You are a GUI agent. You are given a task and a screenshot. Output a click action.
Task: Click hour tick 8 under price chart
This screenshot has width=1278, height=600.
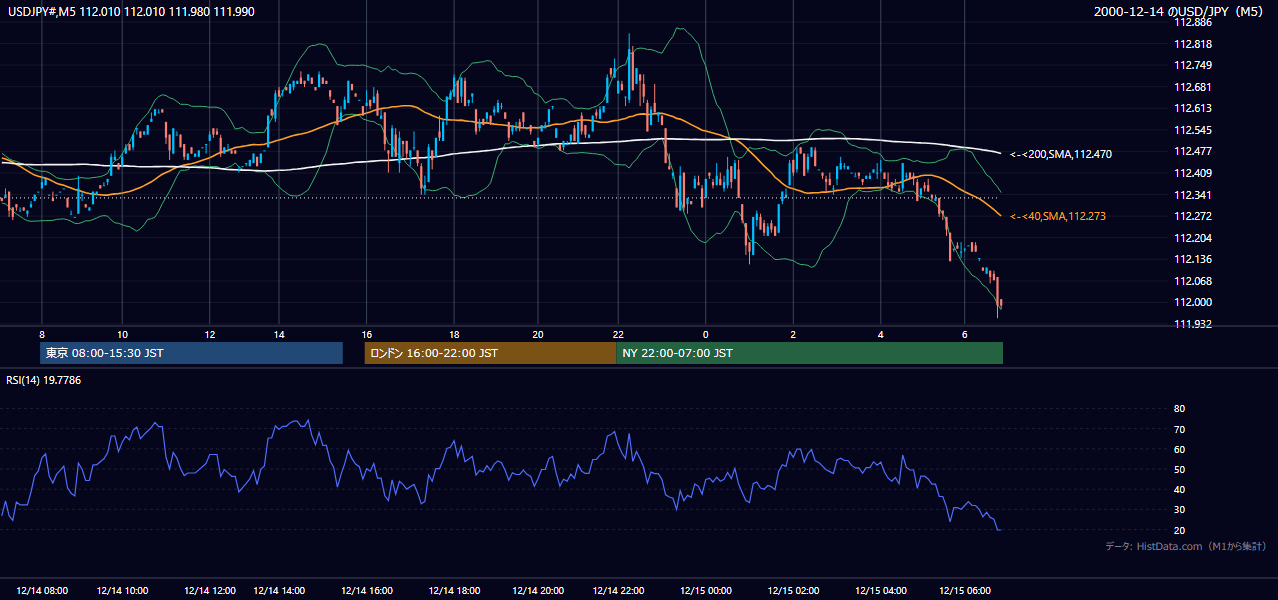[x=42, y=334]
